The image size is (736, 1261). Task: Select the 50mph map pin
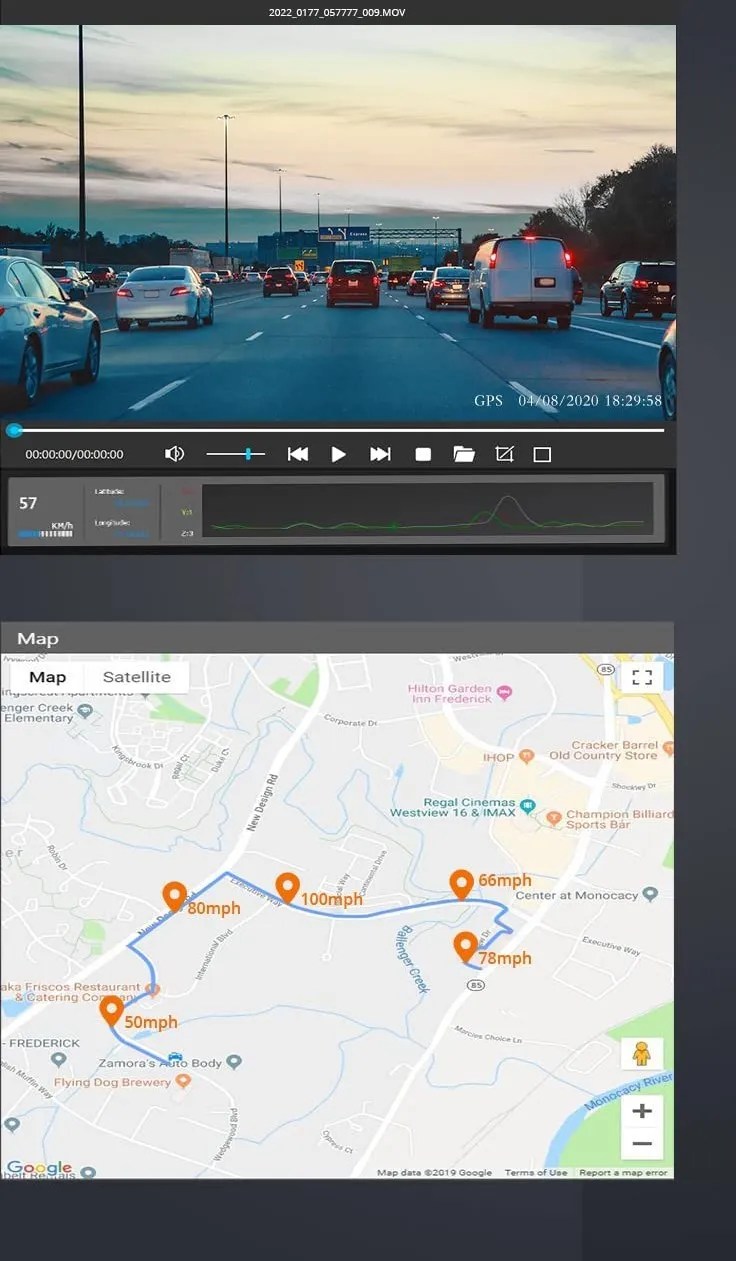[111, 1011]
